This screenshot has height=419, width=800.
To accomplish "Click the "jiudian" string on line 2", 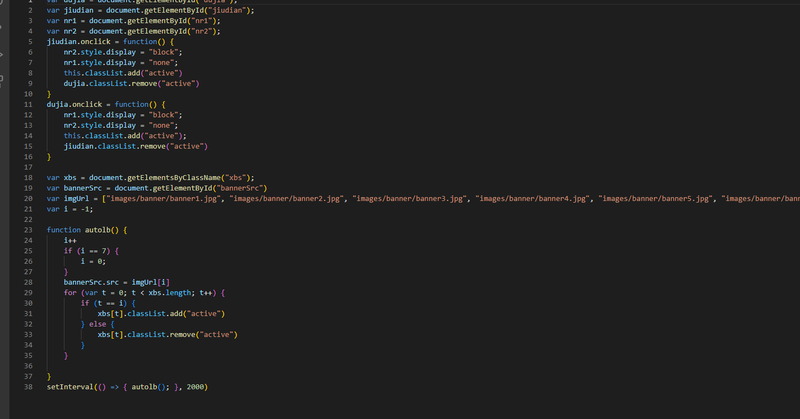I will [229, 10].
